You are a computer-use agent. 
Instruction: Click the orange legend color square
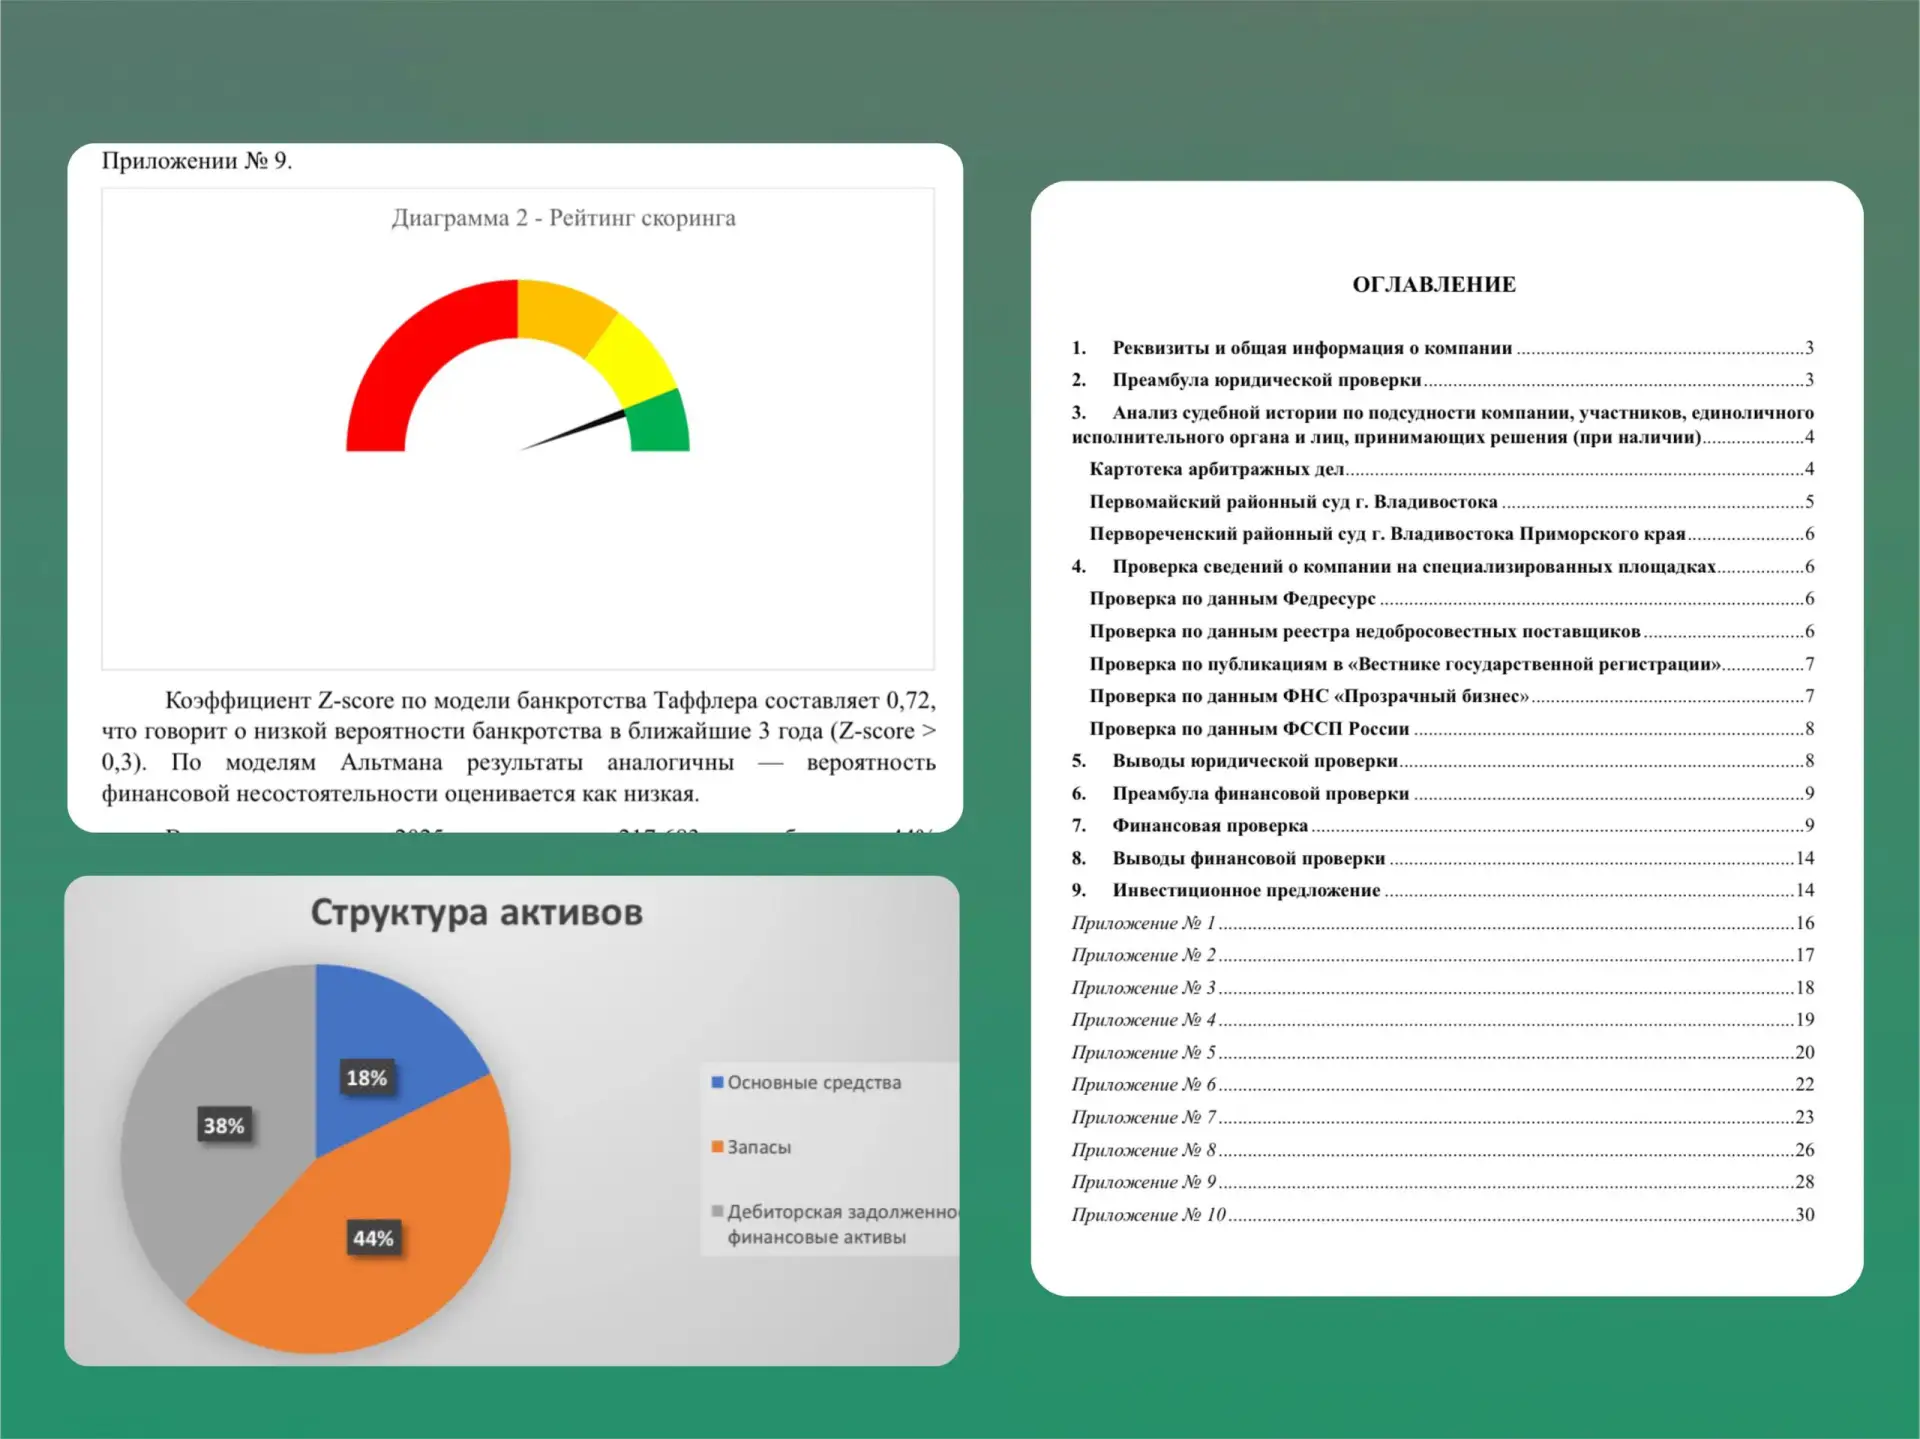point(717,1146)
